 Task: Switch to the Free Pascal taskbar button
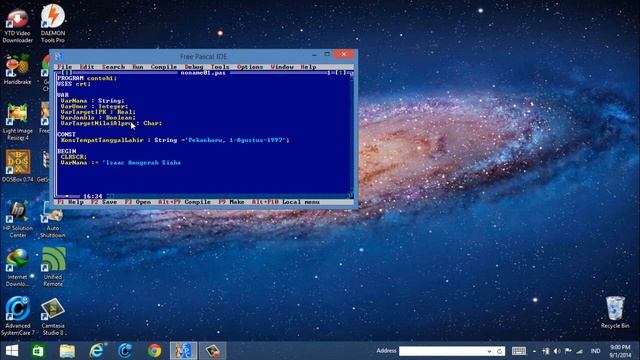click(x=184, y=351)
